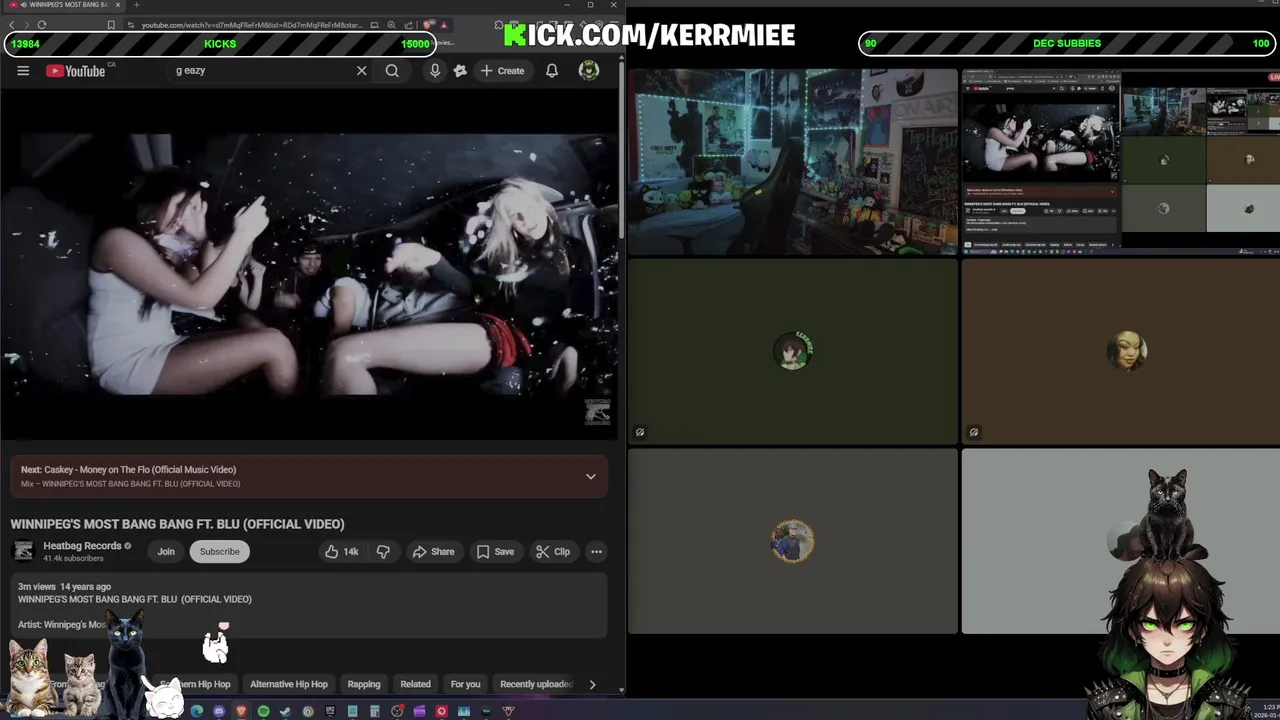Screen dimensions: 1280x720
Task: Clear the 'g eazy' search text
Action: tap(361, 71)
